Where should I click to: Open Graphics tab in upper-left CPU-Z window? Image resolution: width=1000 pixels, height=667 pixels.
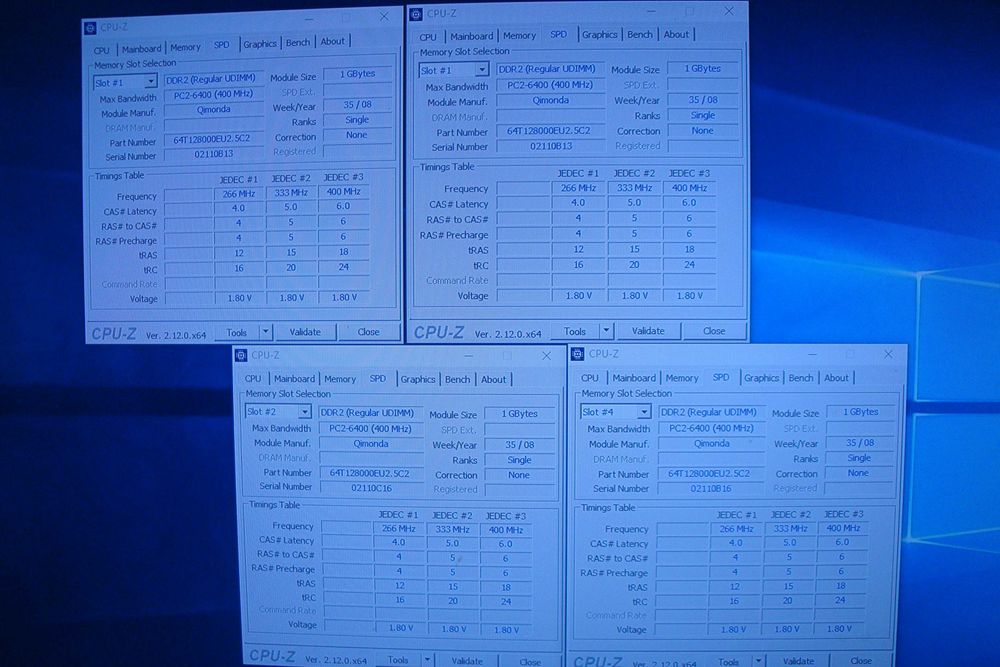click(260, 44)
